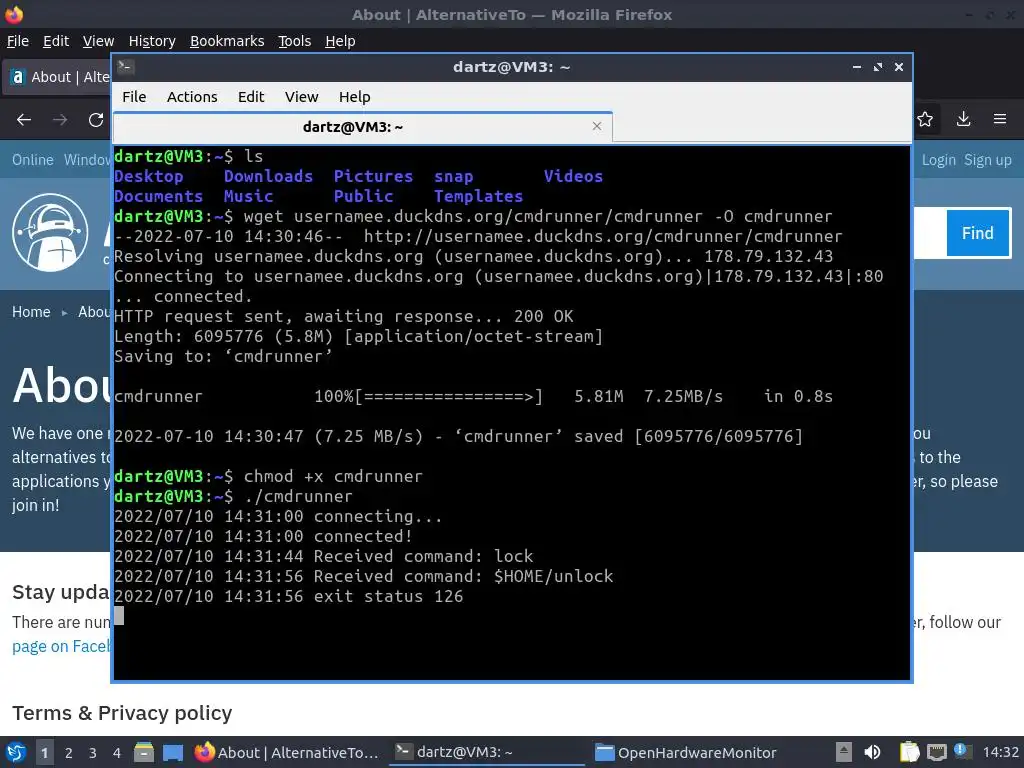Click Firefox forward arrow button
Viewport: 1024px width, 768px height.
pos(60,120)
